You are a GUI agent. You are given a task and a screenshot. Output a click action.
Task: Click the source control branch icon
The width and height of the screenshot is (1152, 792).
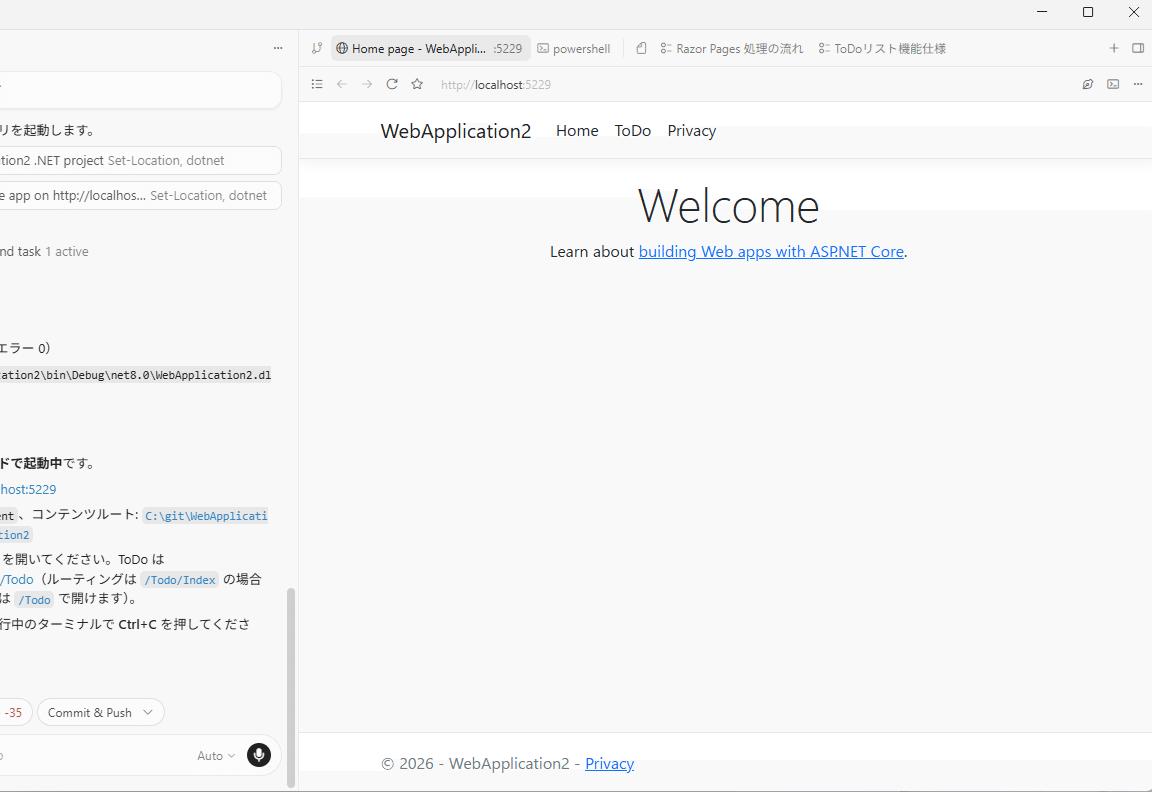tap(317, 48)
